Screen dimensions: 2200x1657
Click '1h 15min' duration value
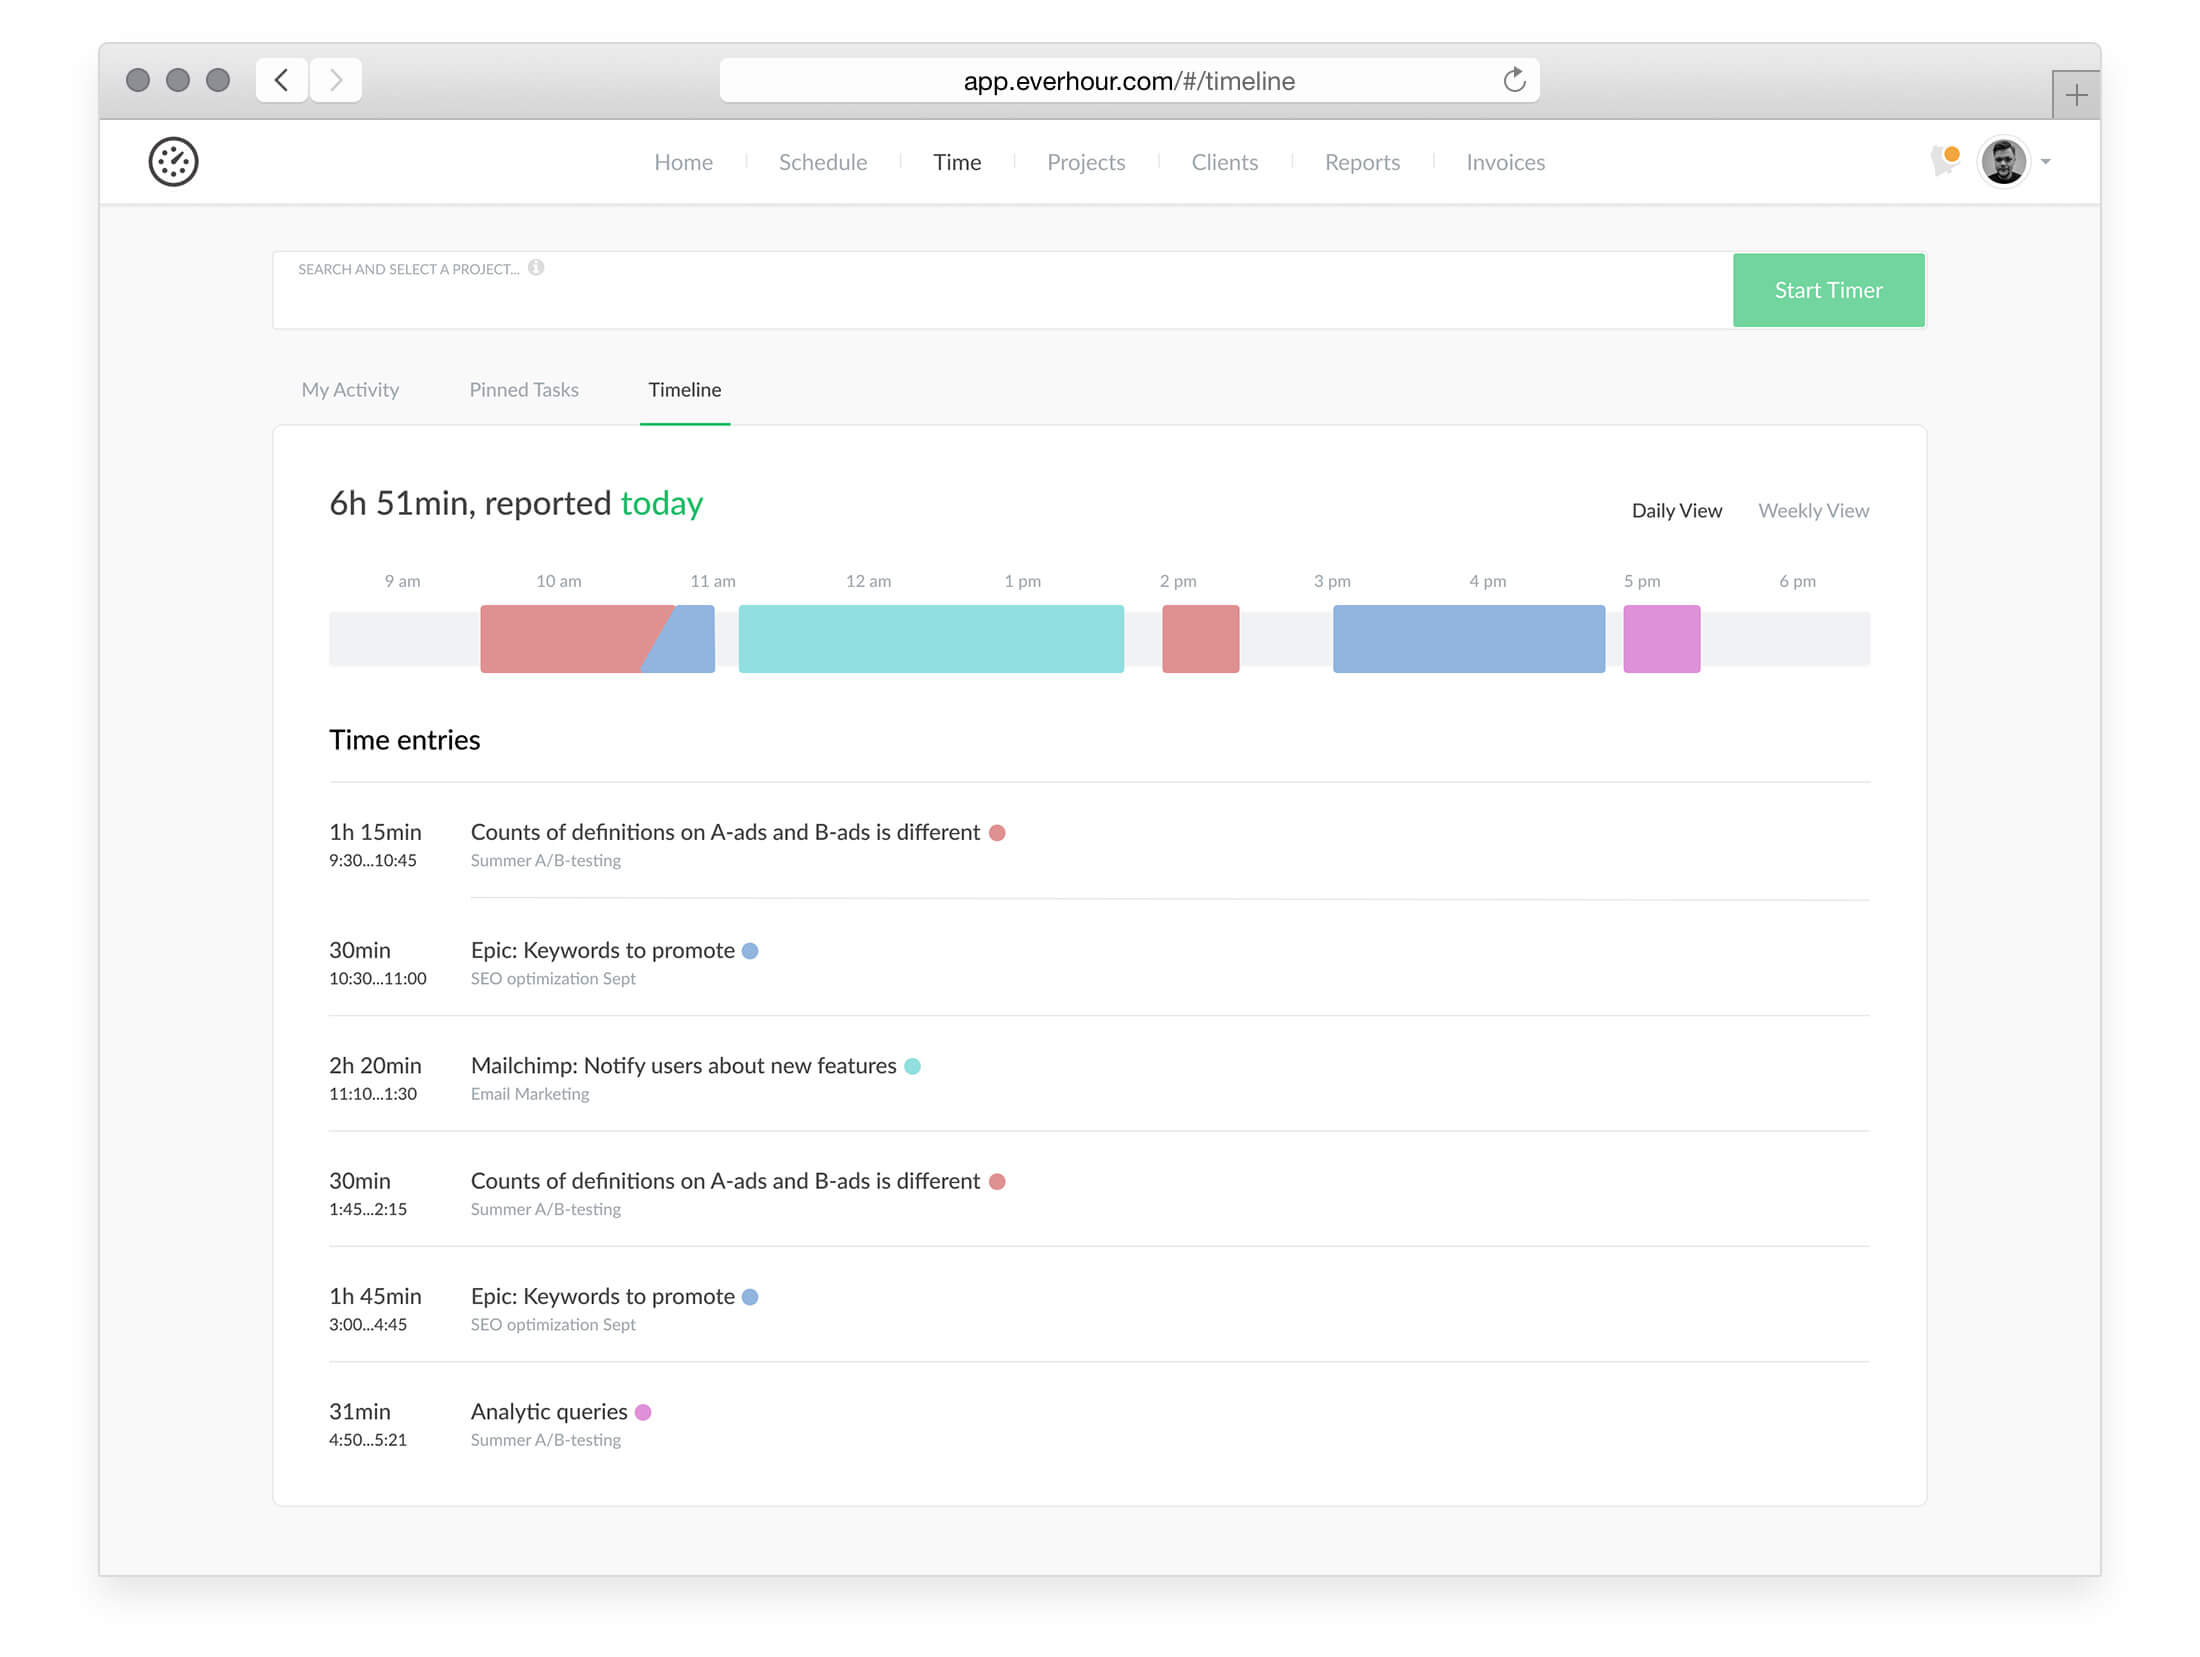coord(375,832)
